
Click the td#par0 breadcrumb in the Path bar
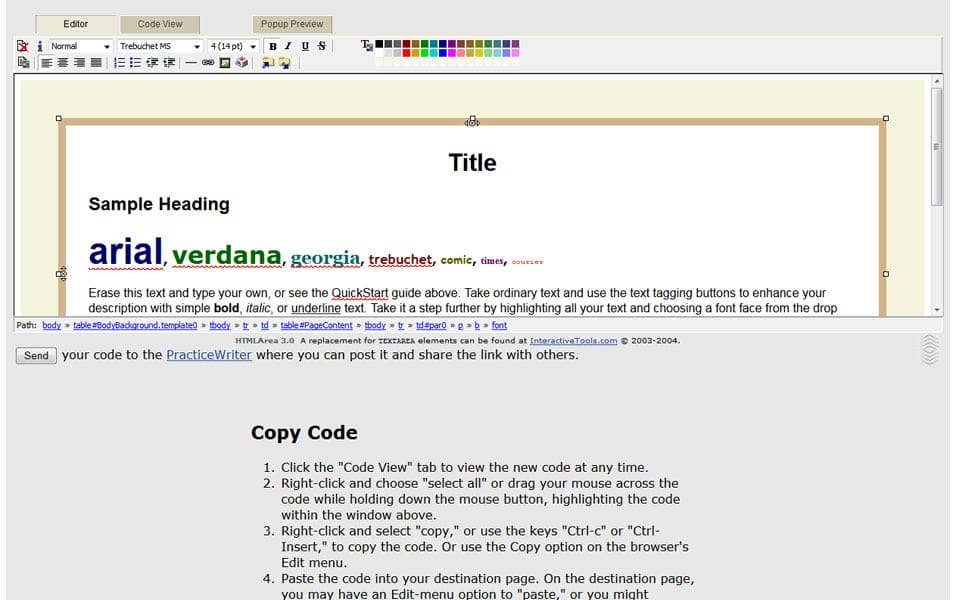tap(432, 325)
